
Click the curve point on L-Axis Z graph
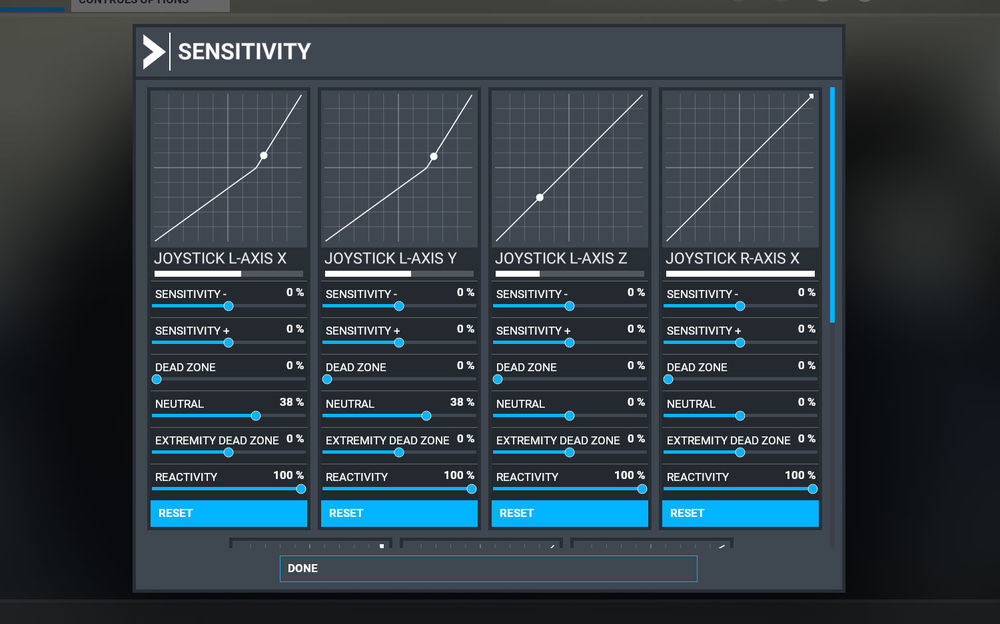540,198
